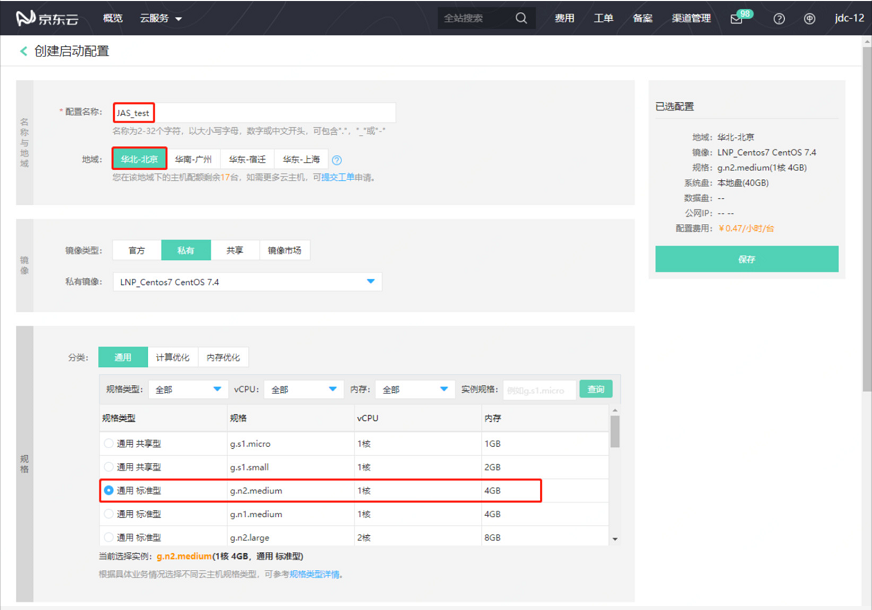Click the spec table scroll down arrow

click(615, 539)
